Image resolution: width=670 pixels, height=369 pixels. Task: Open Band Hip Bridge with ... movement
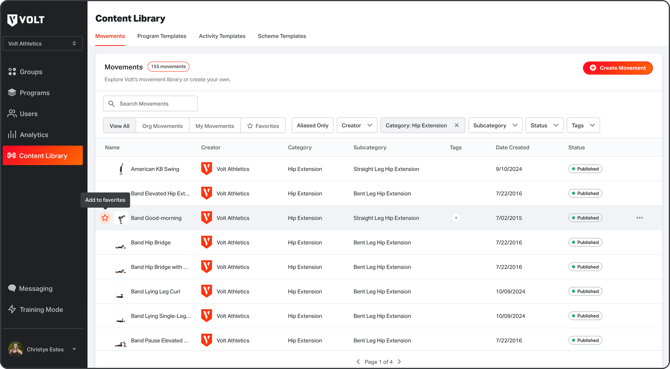pyautogui.click(x=159, y=267)
